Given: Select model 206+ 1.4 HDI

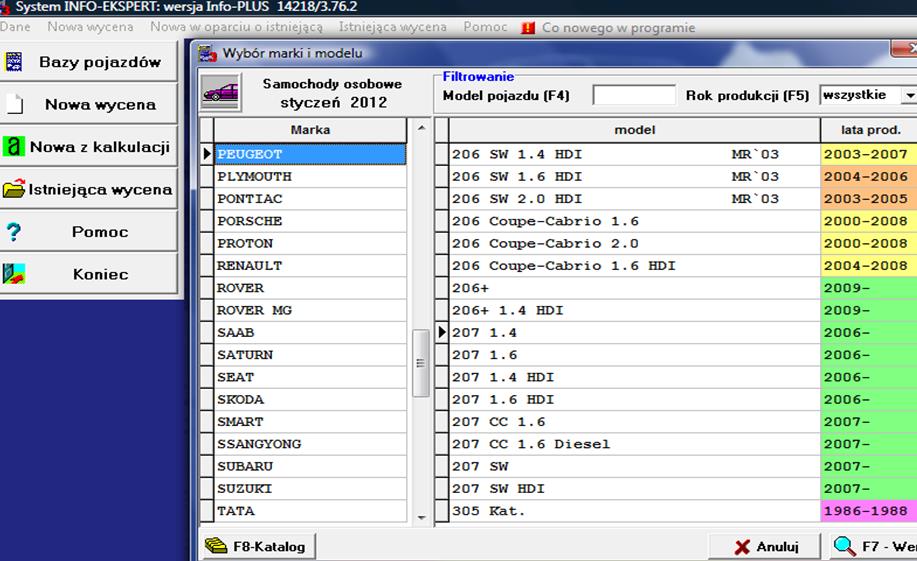Looking at the screenshot, I should tap(635, 310).
